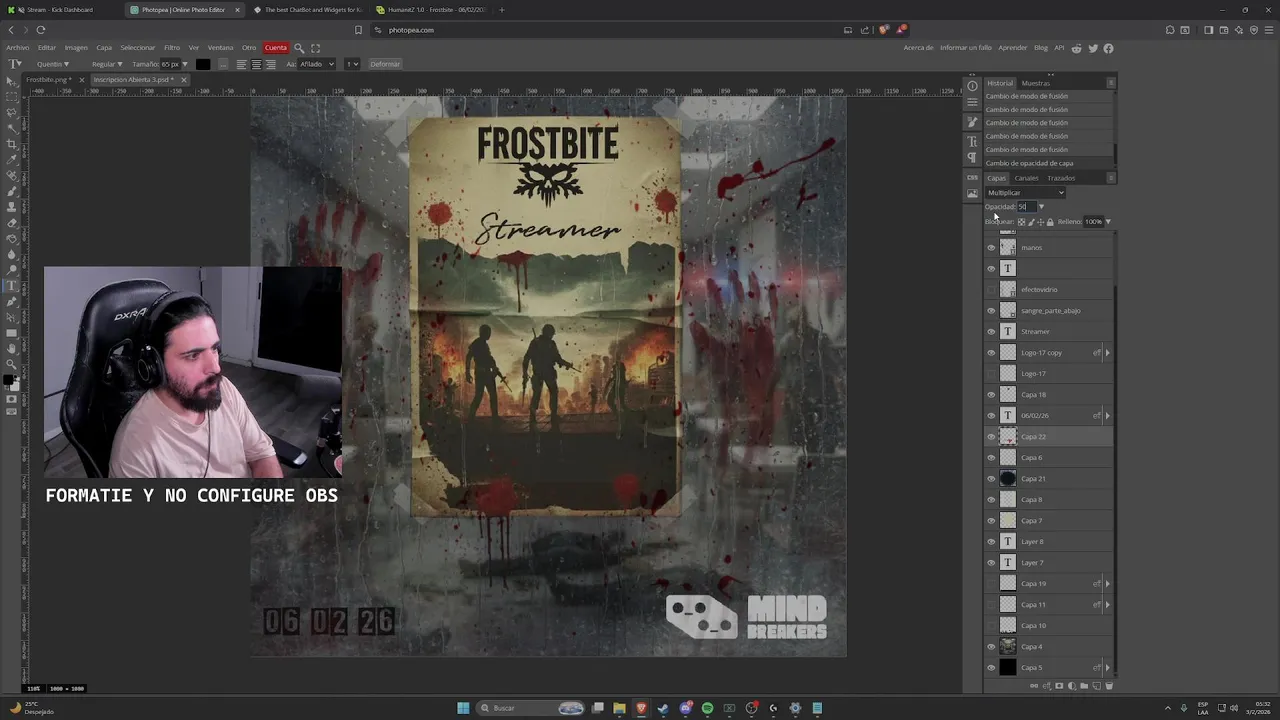
Task: Hide the sangre_parte_abajo layer
Action: point(991,310)
